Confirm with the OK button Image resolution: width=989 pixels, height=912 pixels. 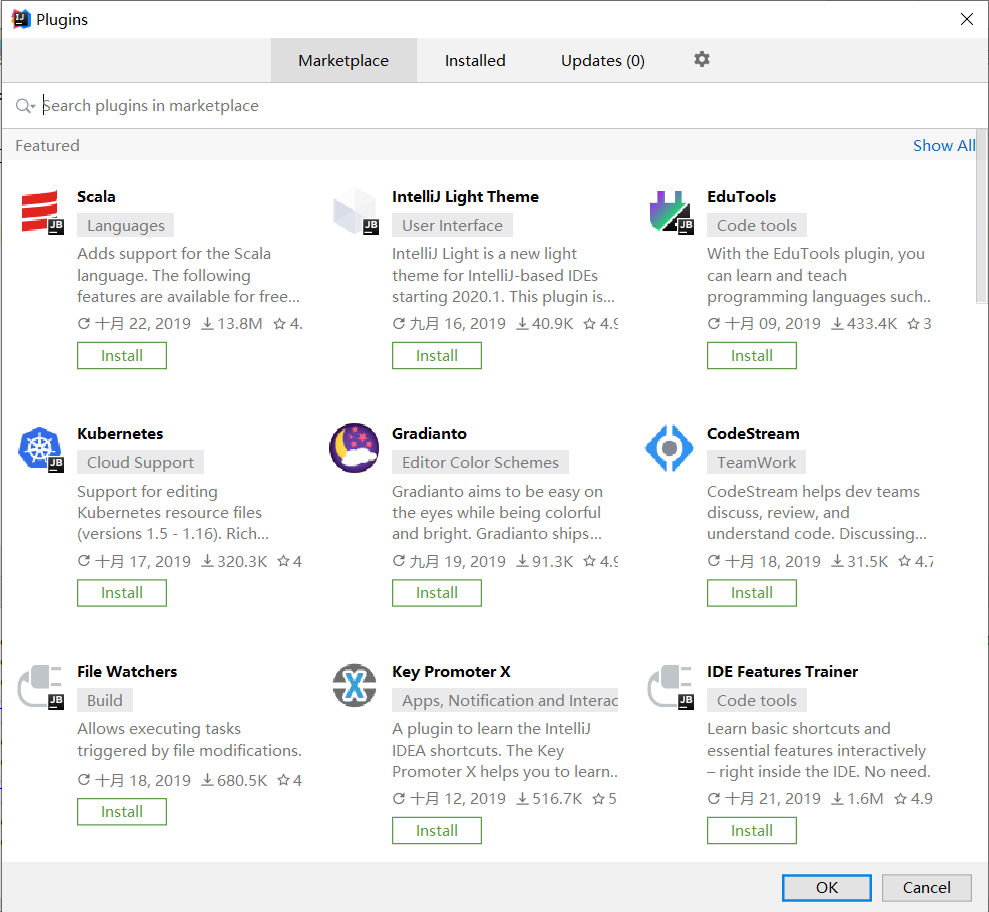point(826,888)
